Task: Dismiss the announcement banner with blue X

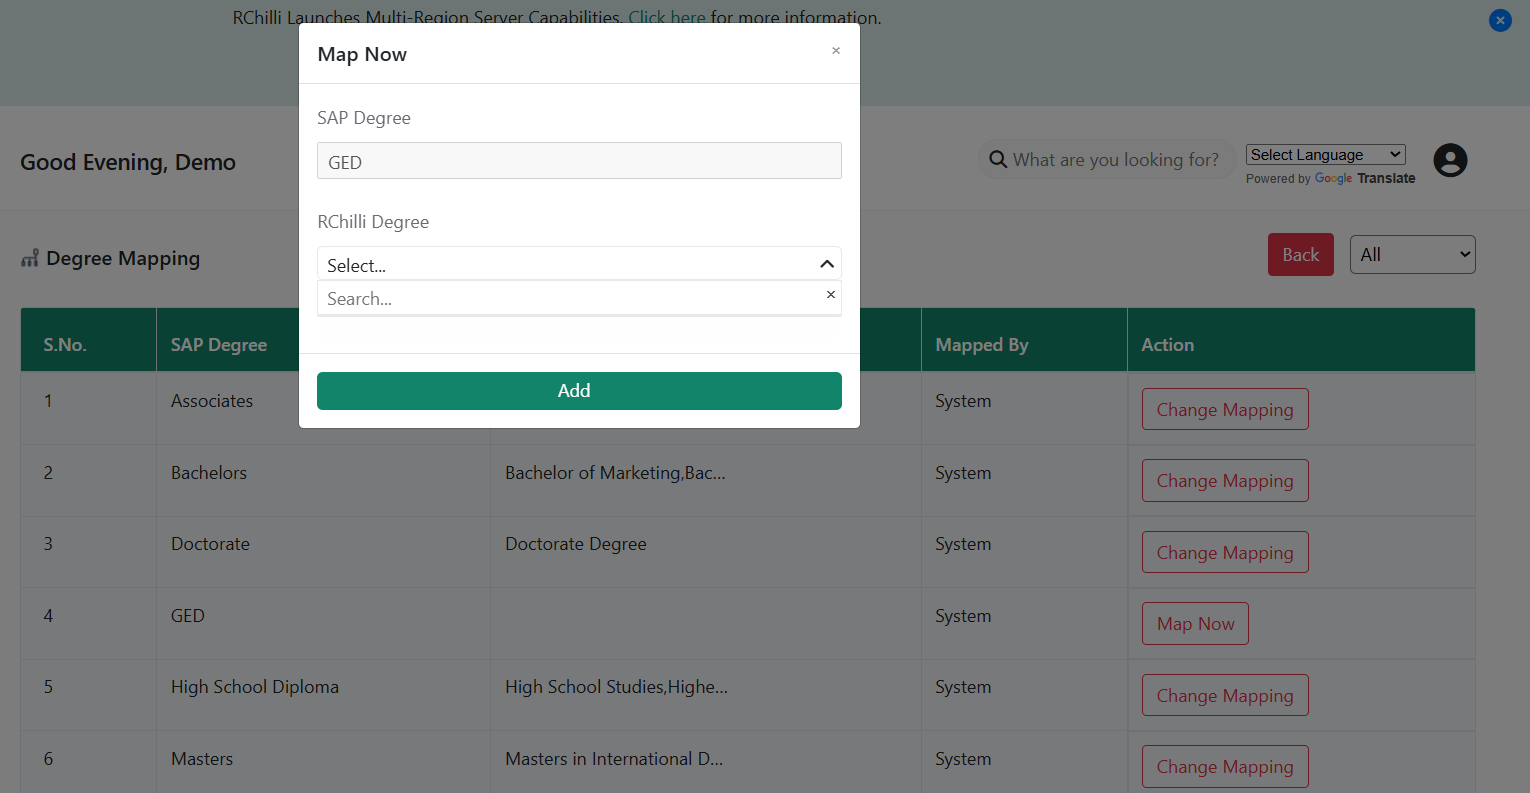Action: [1500, 20]
